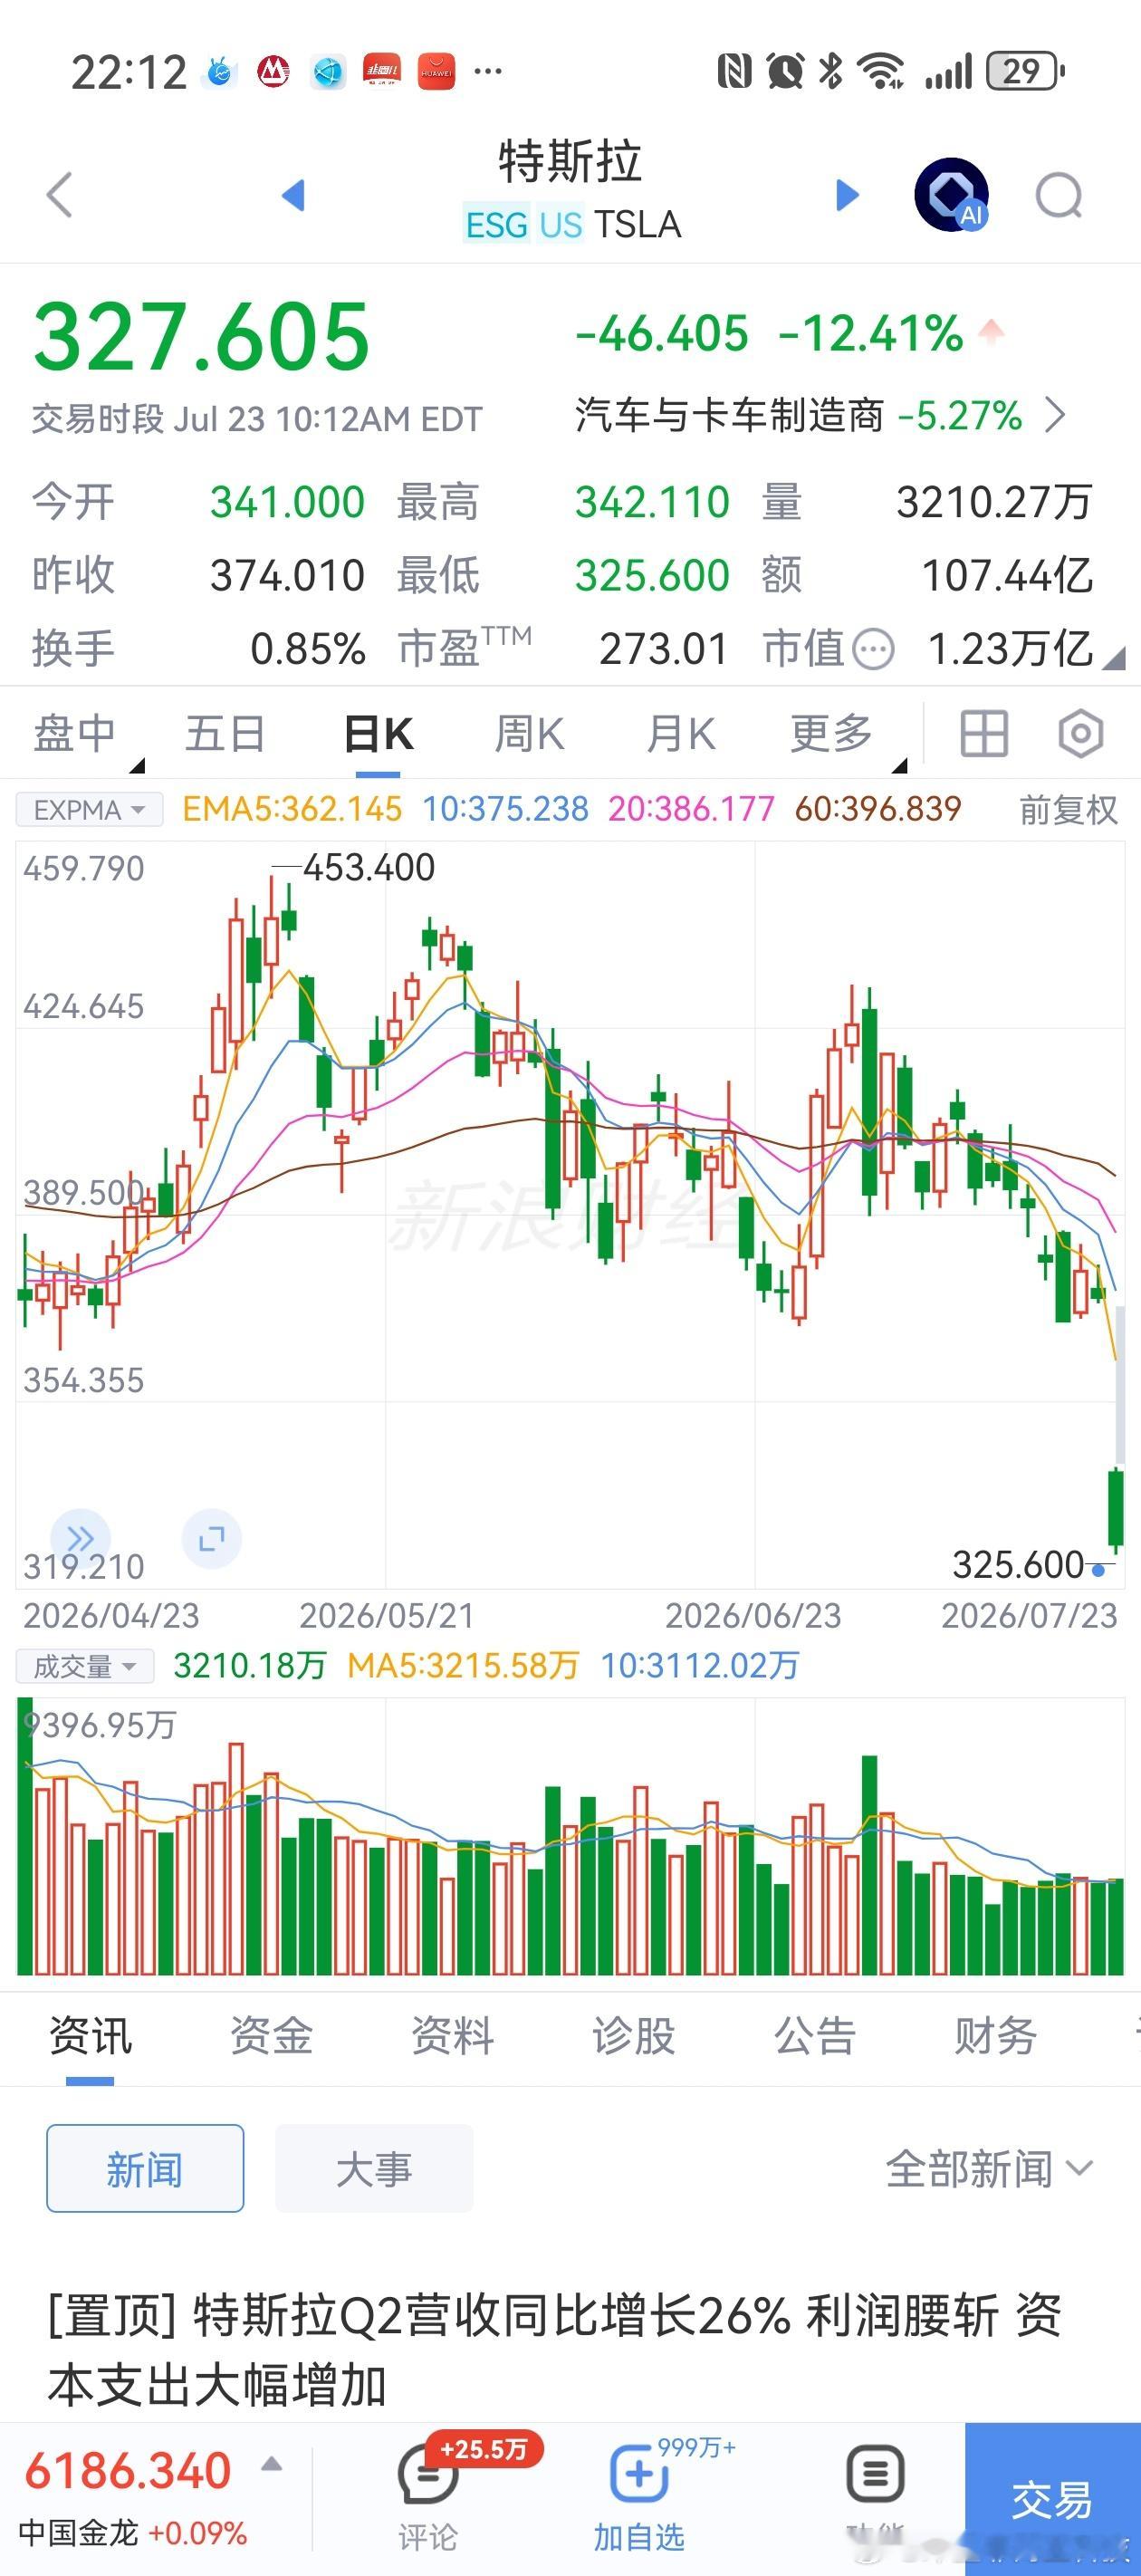Screen dimensions: 1141x2576
Task: Go back with the left chevron arrow
Action: point(60,194)
